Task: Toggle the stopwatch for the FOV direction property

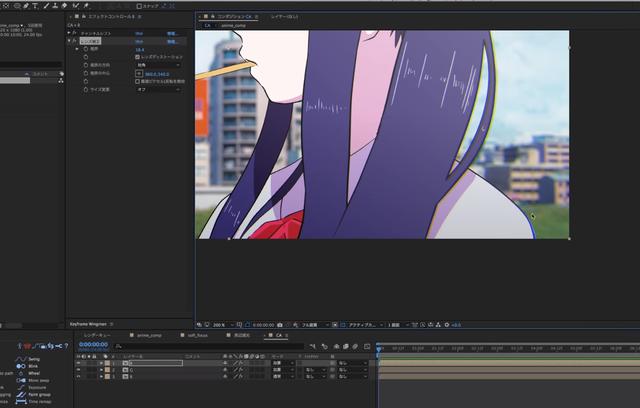Action: 86,65
